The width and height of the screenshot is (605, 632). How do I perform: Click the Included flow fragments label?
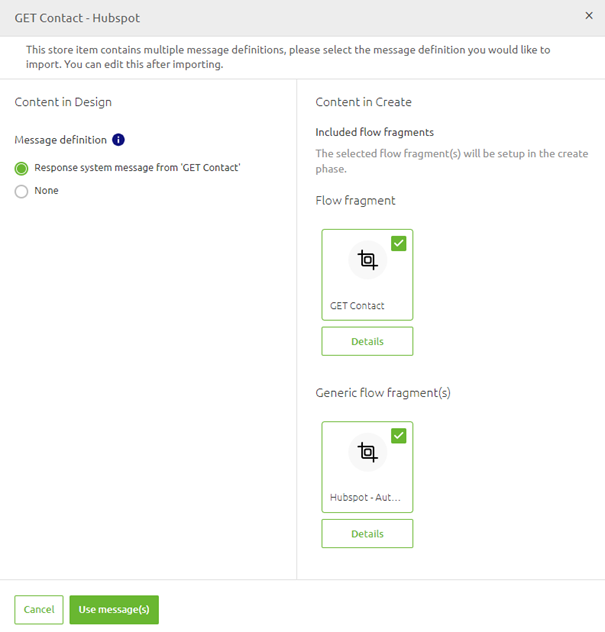(374, 132)
